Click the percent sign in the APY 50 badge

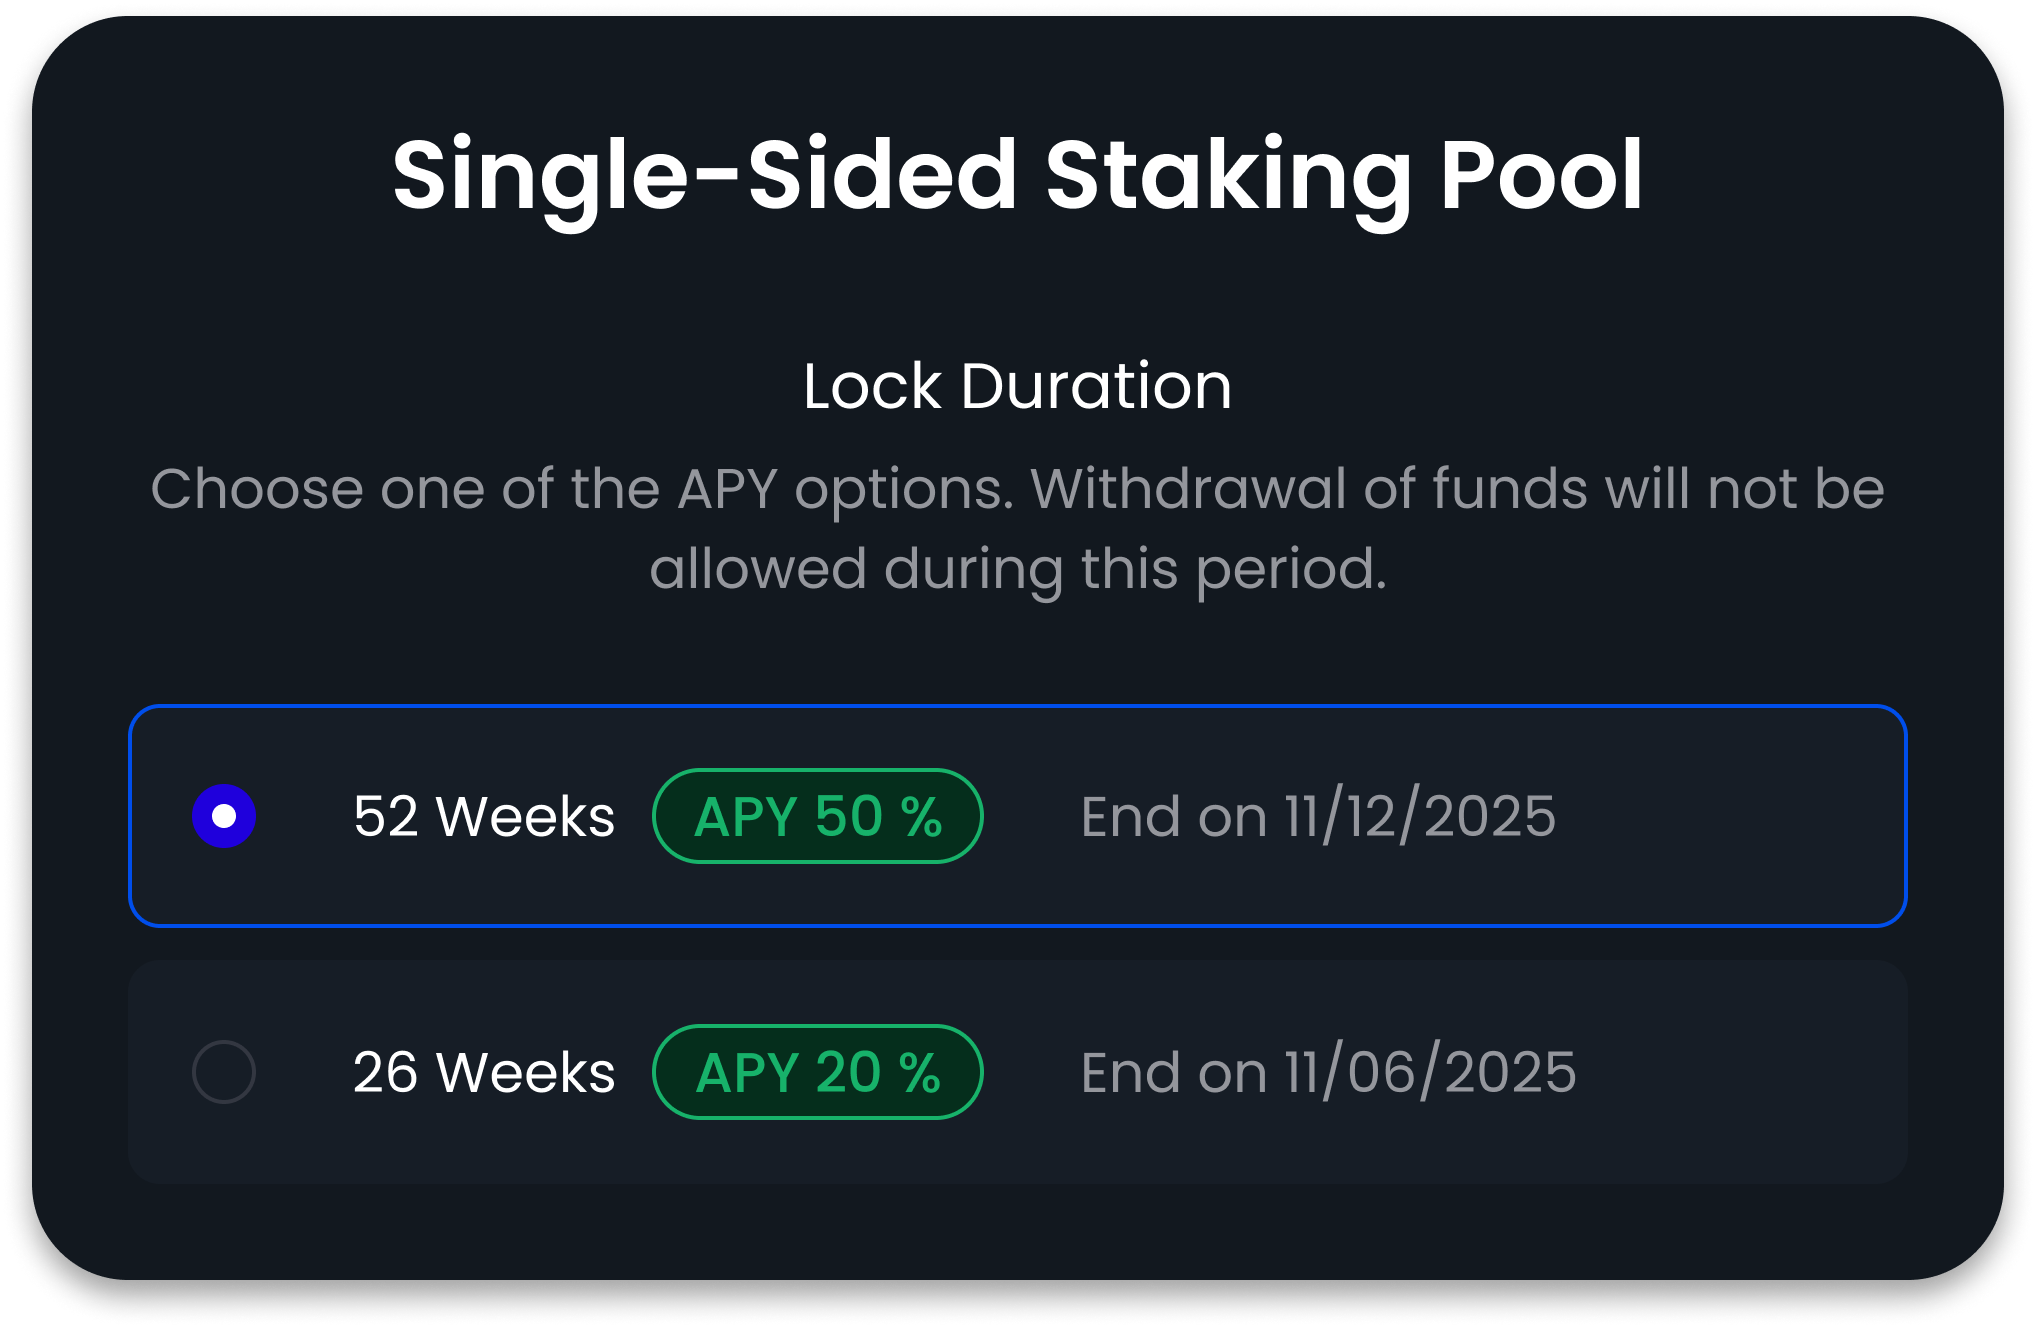coord(921,816)
